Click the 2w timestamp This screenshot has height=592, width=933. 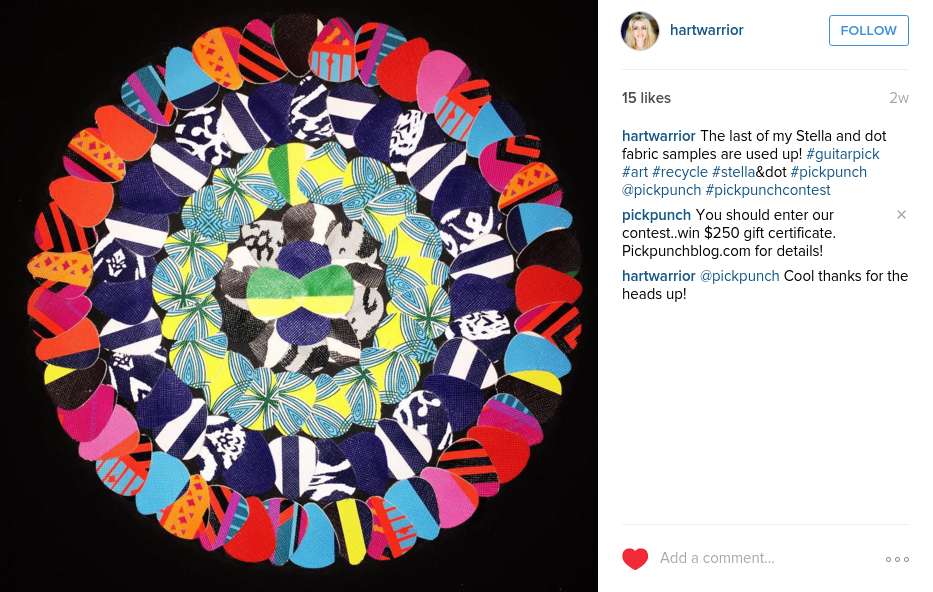(898, 98)
